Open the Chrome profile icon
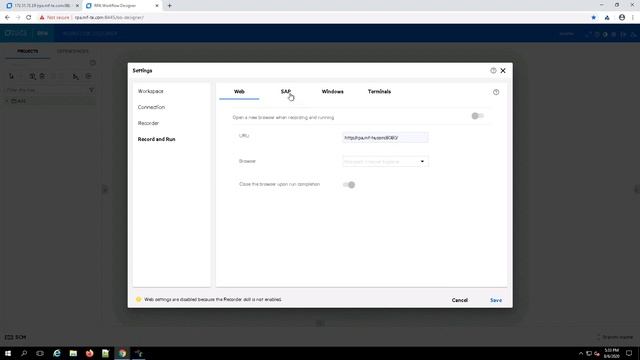This screenshot has height=360, width=640. pyautogui.click(x=622, y=18)
